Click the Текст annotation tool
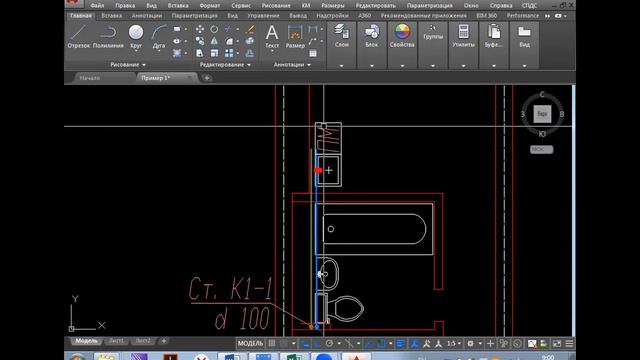 (272, 37)
